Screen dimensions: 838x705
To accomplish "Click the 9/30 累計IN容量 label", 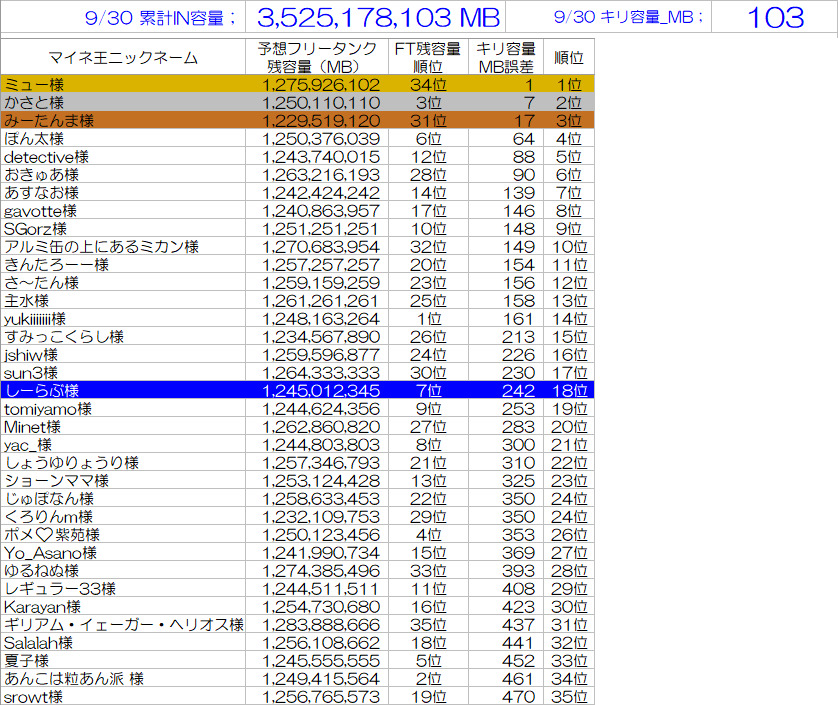I will (x=163, y=17).
